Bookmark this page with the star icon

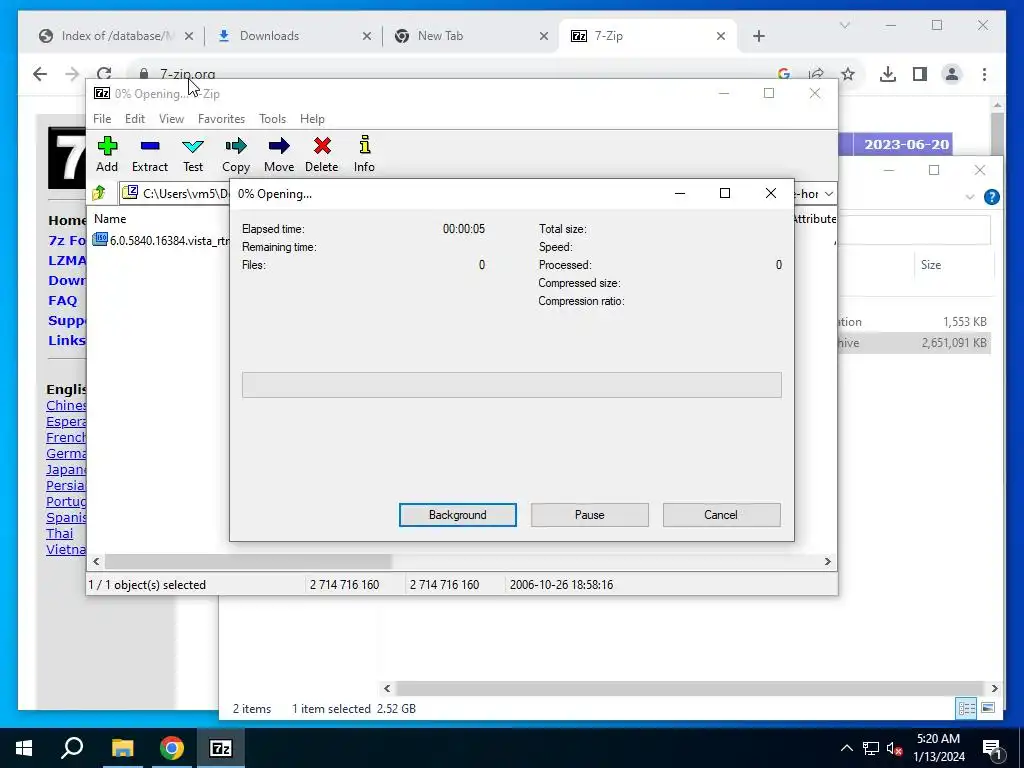click(x=848, y=74)
